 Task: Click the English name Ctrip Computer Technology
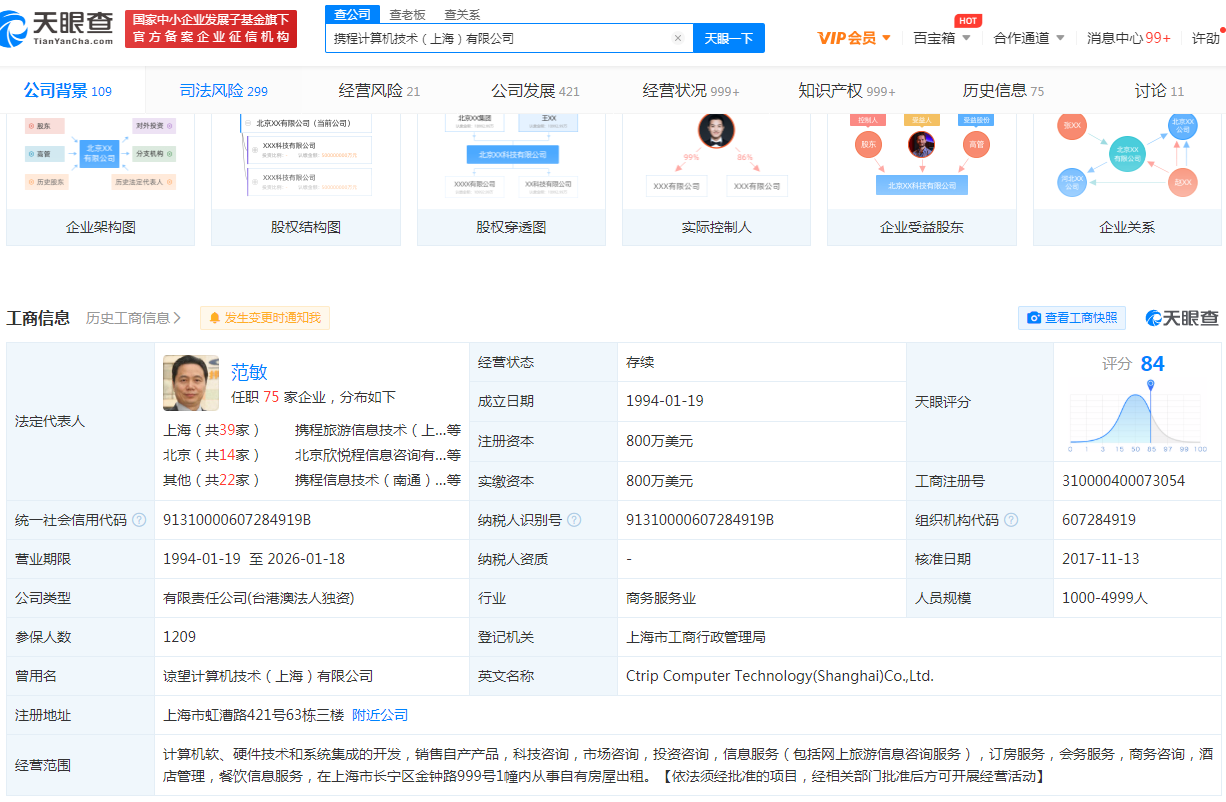pyautogui.click(x=780, y=676)
